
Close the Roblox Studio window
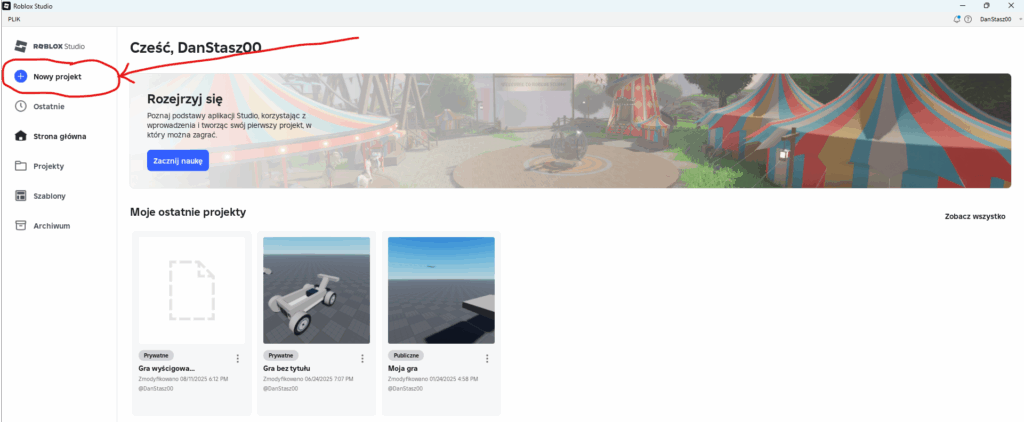tap(1012, 6)
